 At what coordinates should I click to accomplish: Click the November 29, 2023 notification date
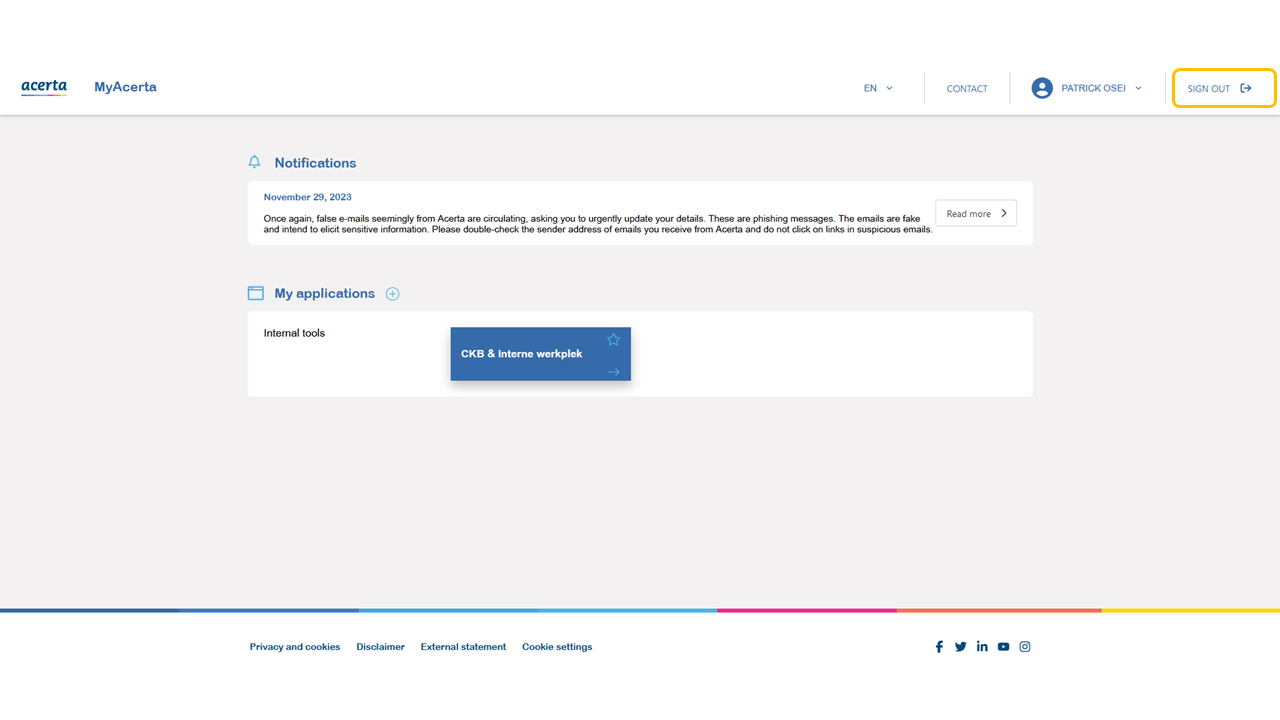point(308,197)
